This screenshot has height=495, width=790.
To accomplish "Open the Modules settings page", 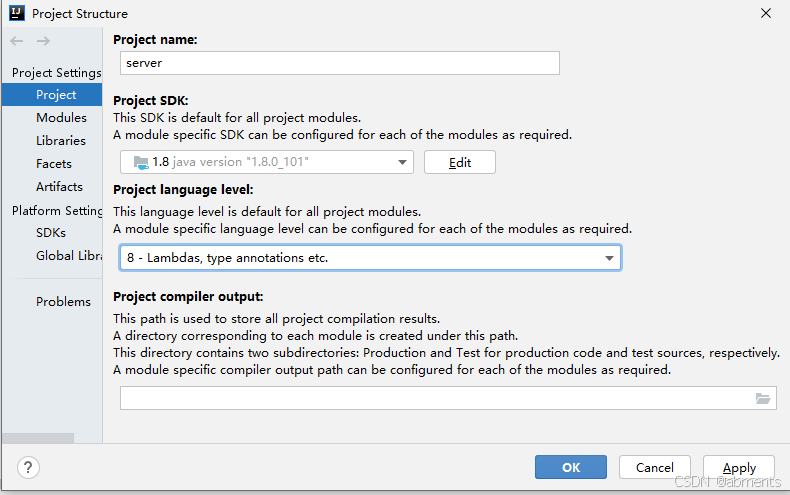I will (x=61, y=118).
